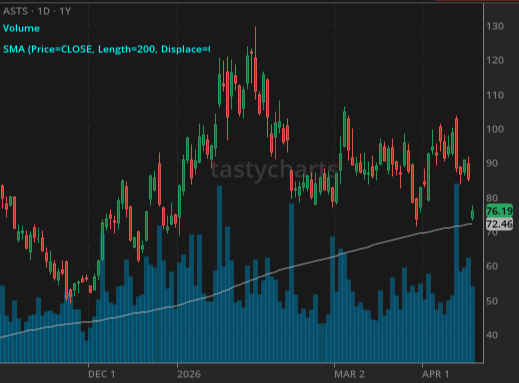Image resolution: width=519 pixels, height=383 pixels.
Task: Select the 100 price axis label
Action: pos(495,129)
